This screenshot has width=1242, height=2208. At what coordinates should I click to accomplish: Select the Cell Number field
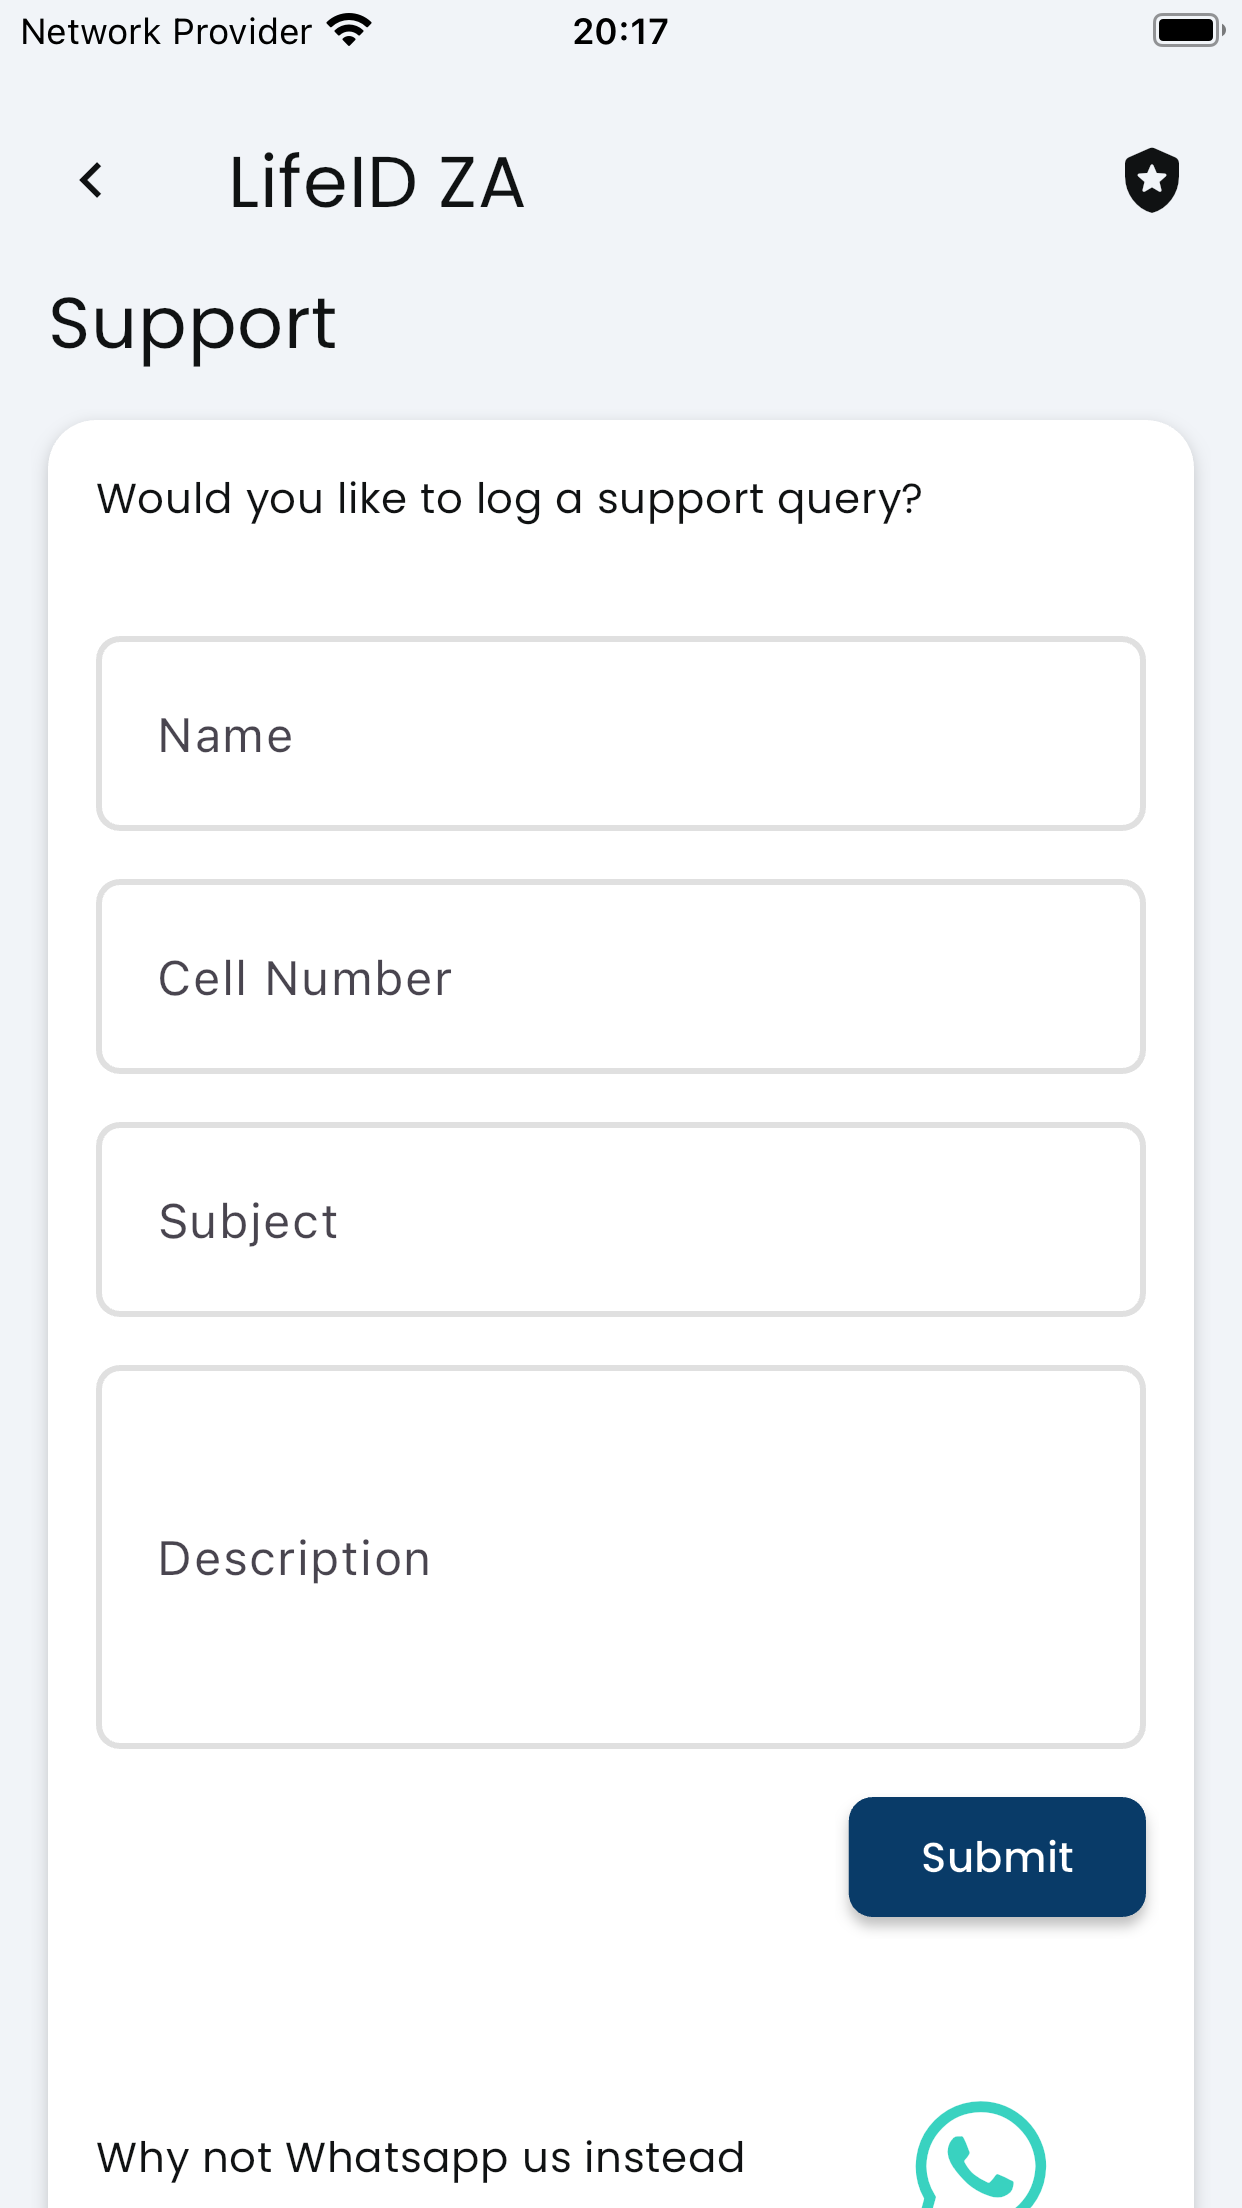tap(621, 977)
